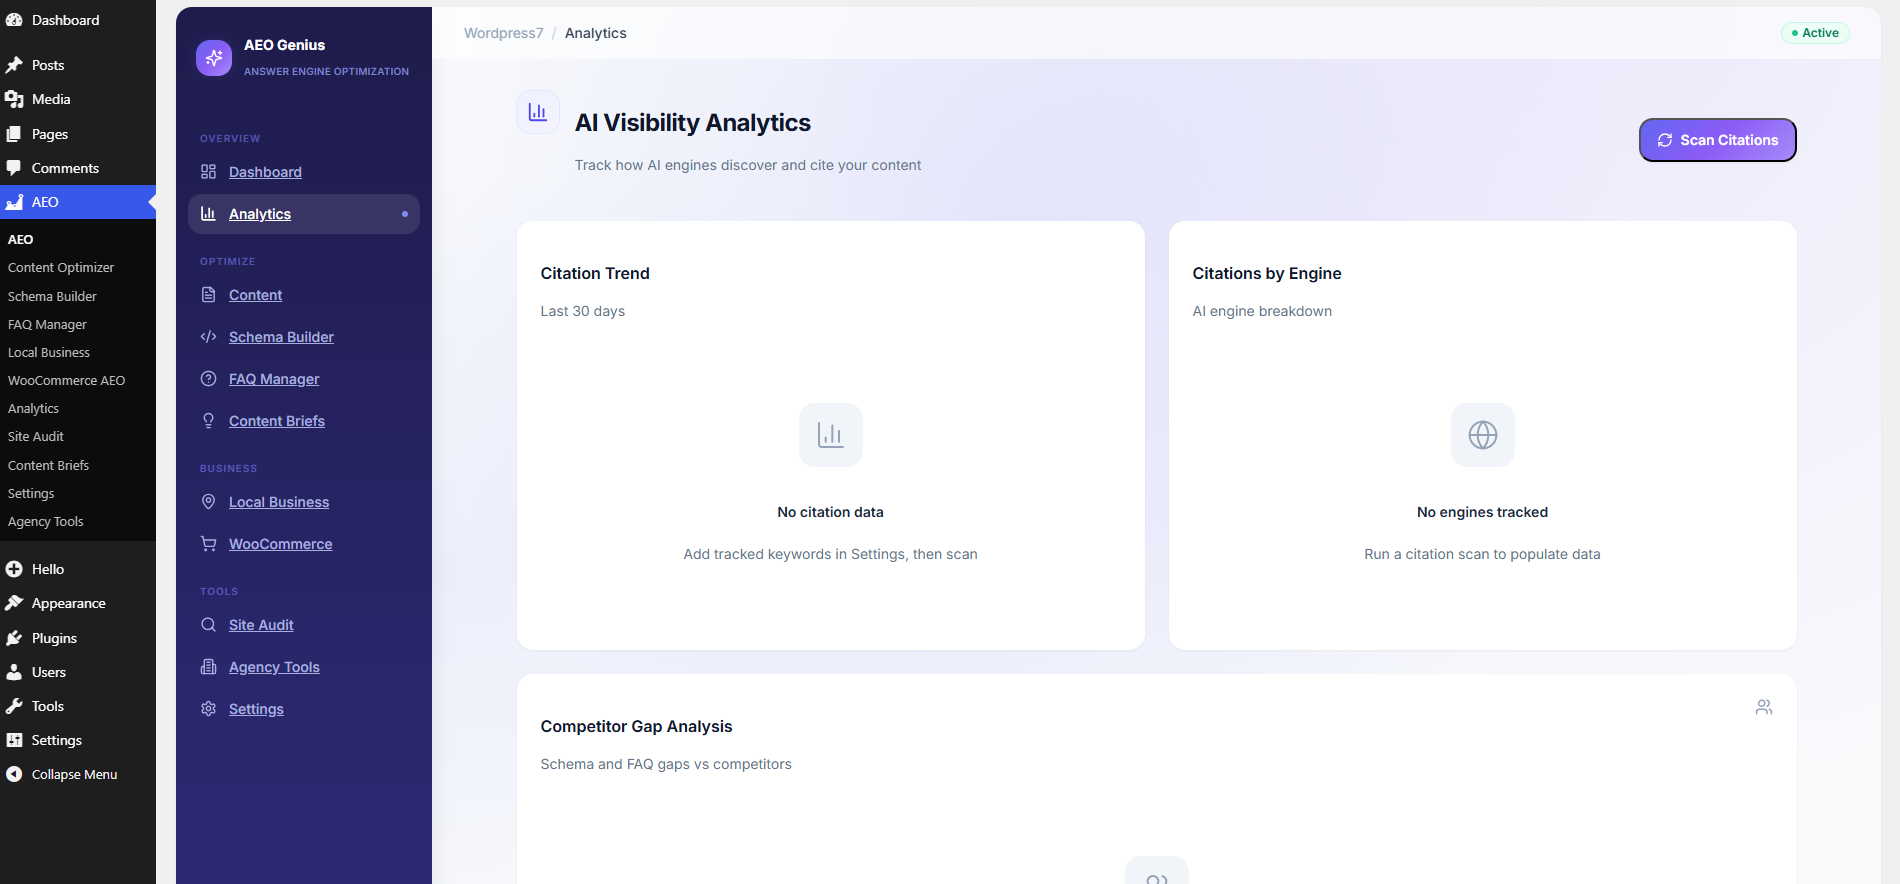Viewport: 1900px width, 884px height.
Task: Click the Citation Trend empty-state chart icon
Action: pos(831,435)
